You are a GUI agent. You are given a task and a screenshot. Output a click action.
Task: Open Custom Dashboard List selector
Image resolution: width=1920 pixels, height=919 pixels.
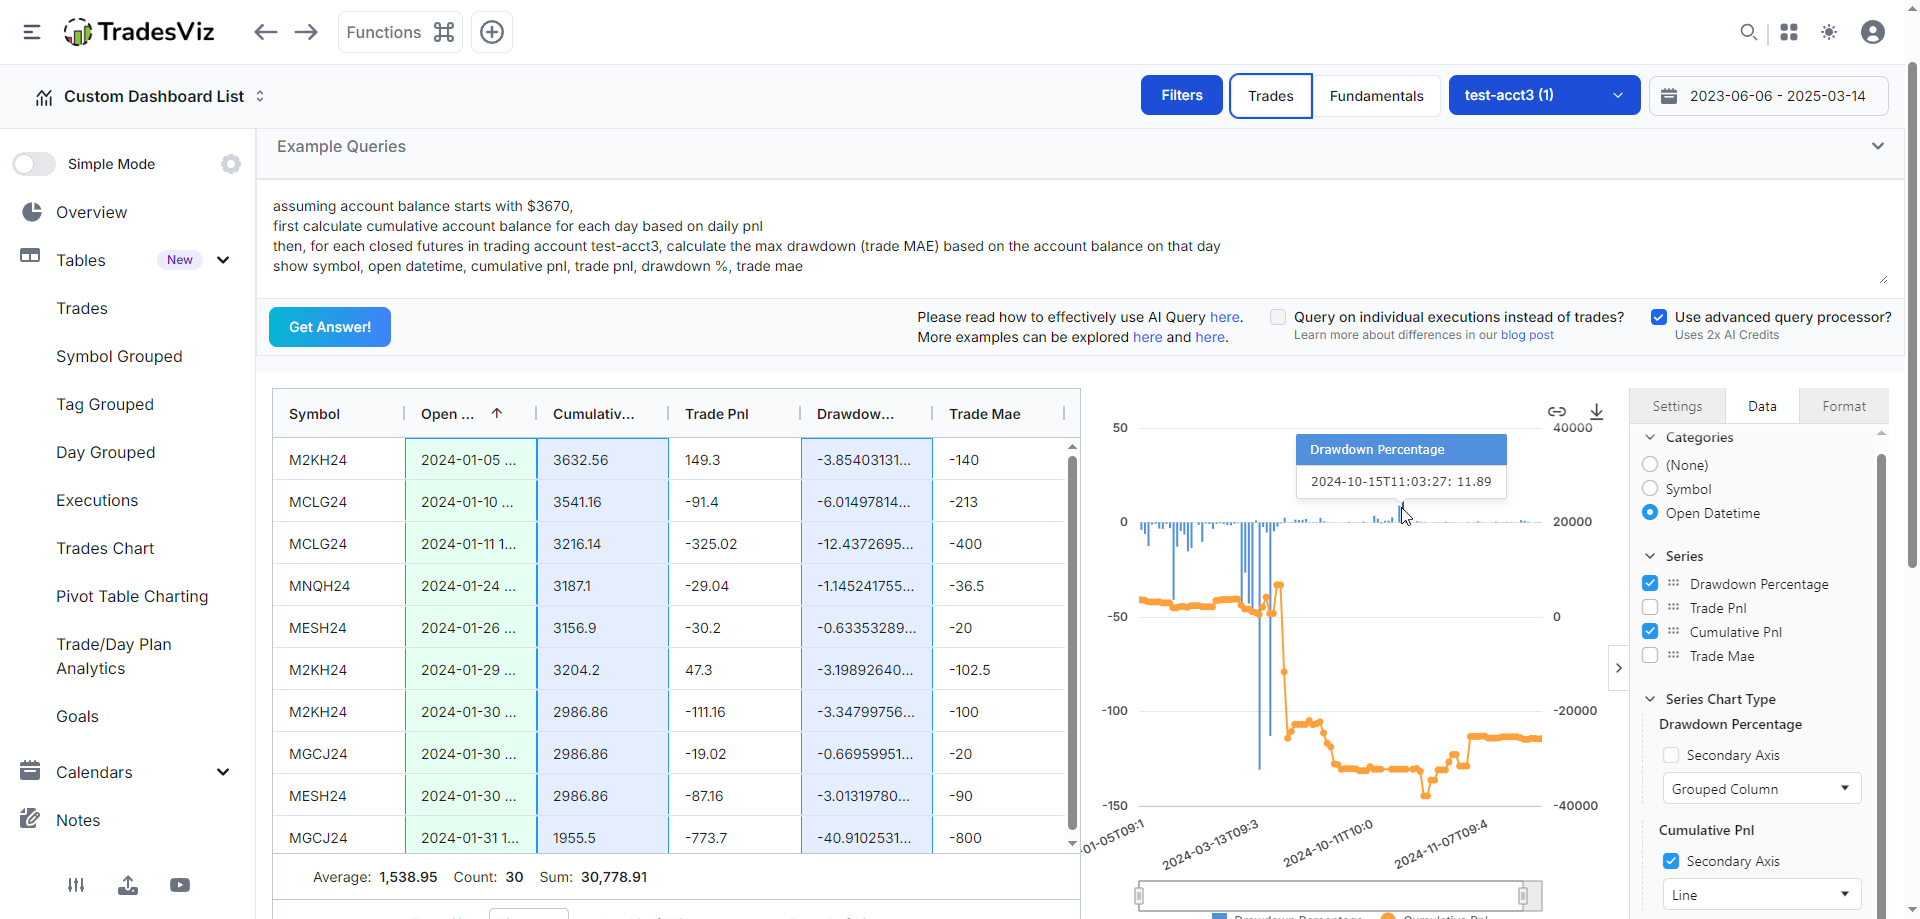pyautogui.click(x=151, y=96)
